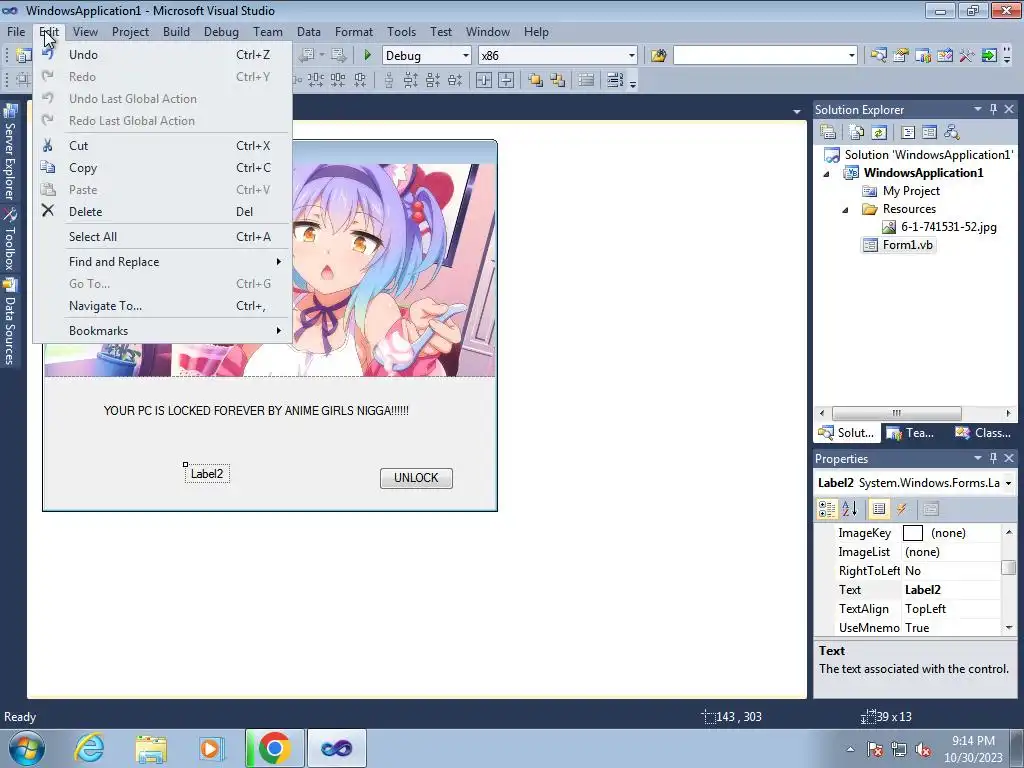
Task: Collapse the Resources folder node
Action: coord(845,210)
